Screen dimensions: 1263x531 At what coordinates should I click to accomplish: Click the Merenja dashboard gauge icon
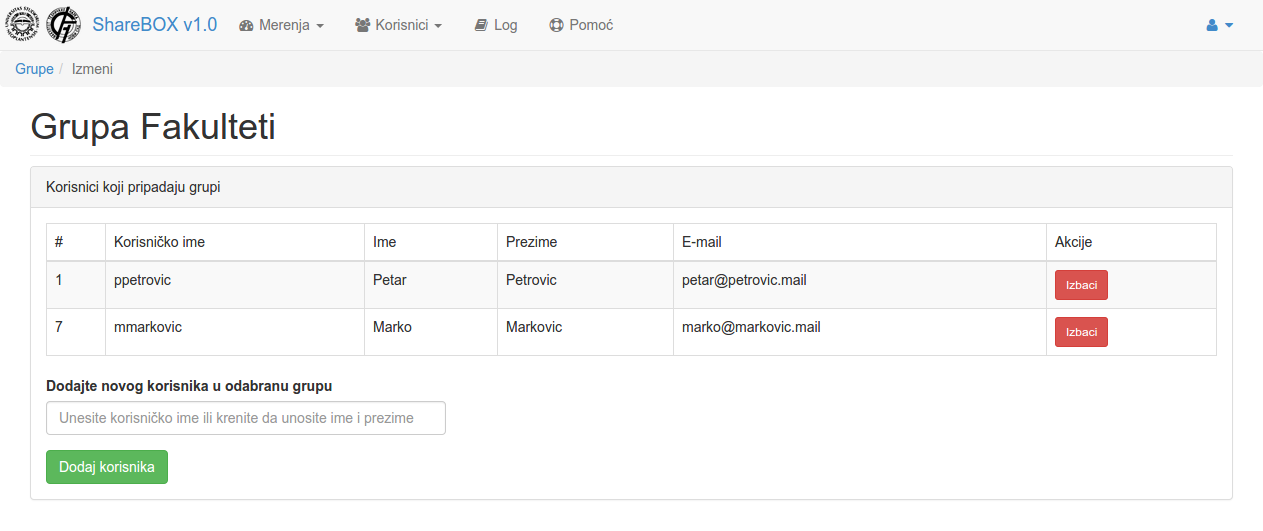(246, 26)
